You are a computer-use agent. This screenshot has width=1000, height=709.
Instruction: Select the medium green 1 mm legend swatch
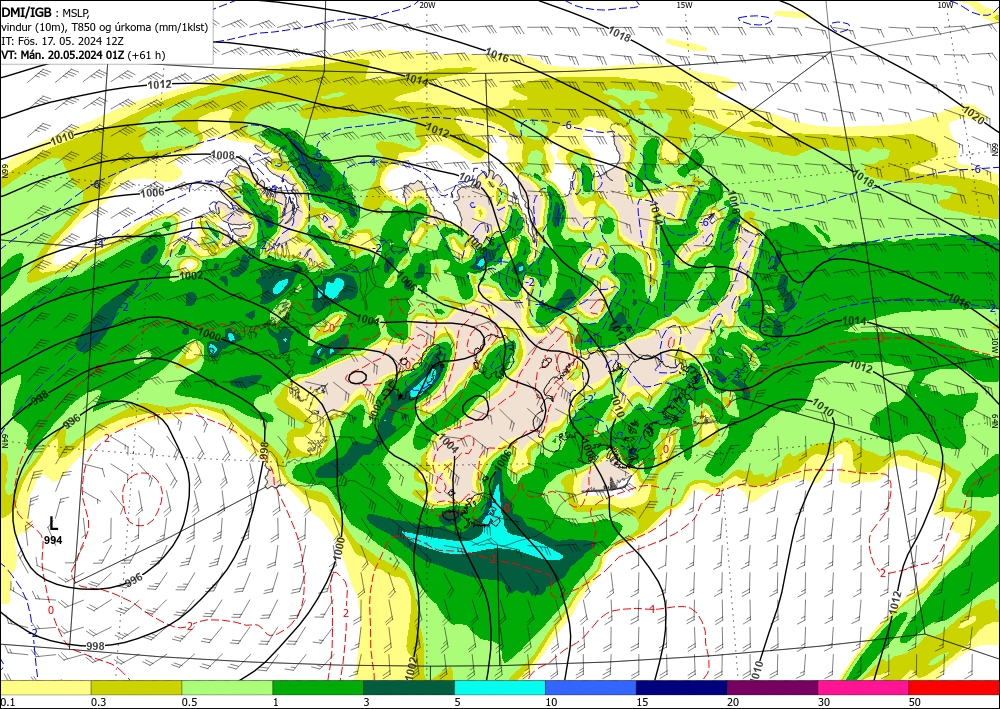[x=318, y=687]
